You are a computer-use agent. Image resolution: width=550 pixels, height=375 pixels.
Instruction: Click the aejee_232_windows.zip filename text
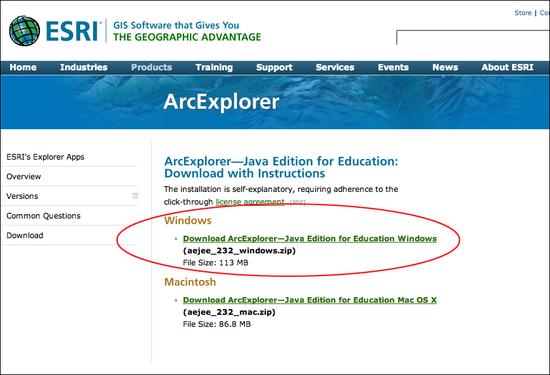[239, 251]
